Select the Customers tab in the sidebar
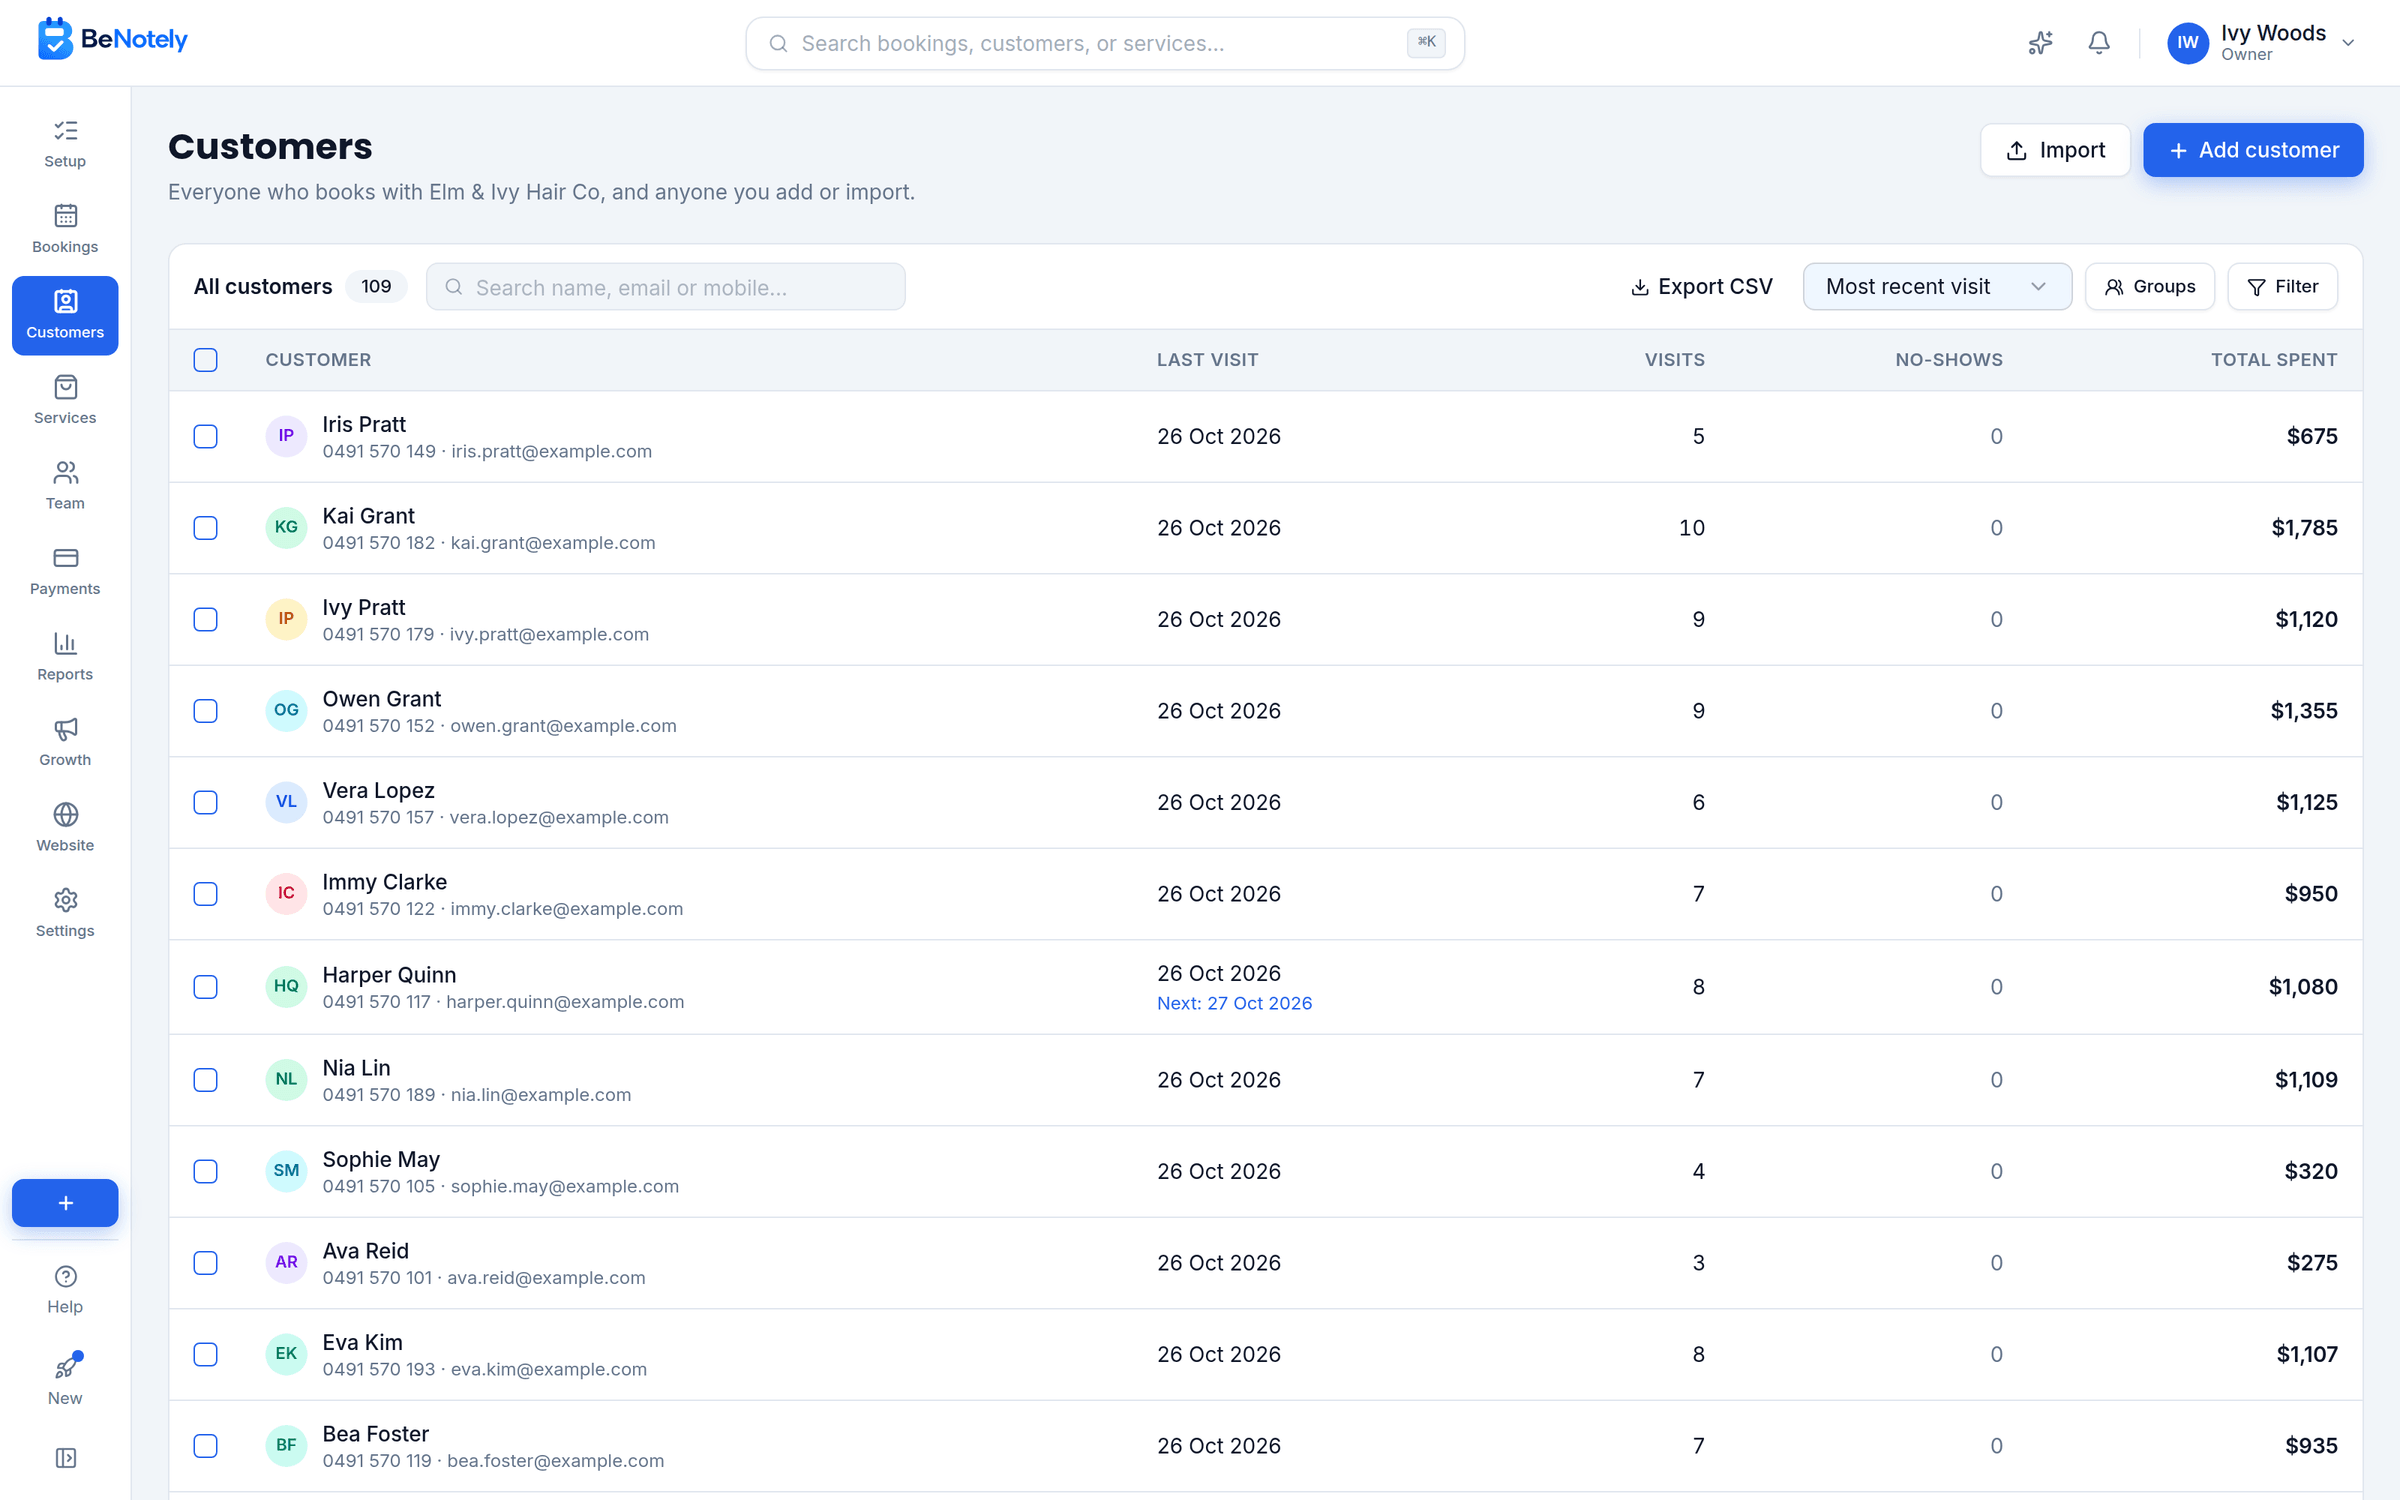 [65, 315]
